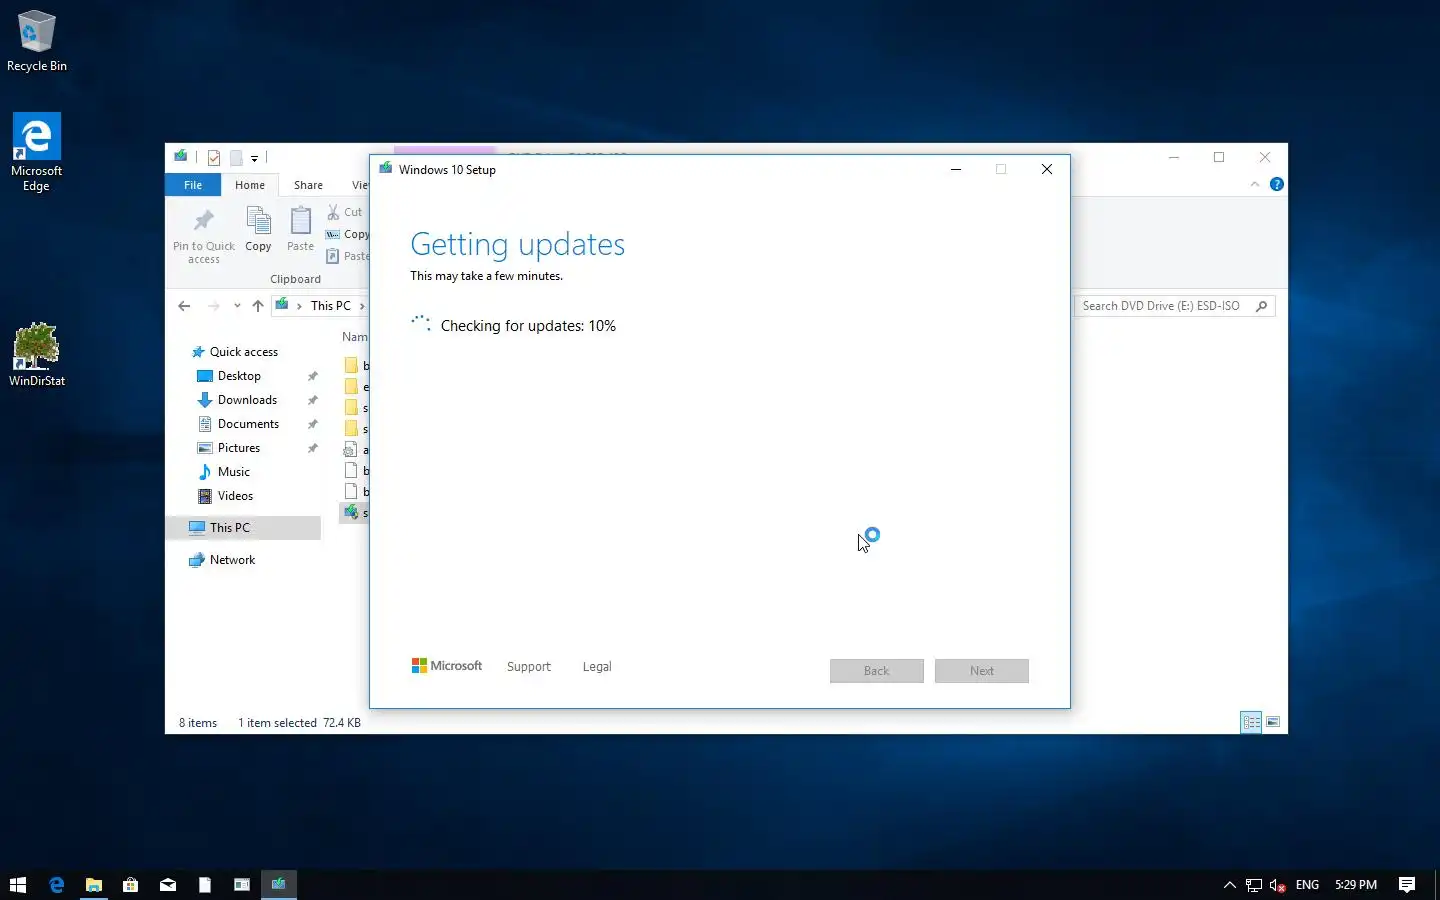Select the Share ribbon tab
Viewport: 1440px width, 900px height.
pos(308,185)
